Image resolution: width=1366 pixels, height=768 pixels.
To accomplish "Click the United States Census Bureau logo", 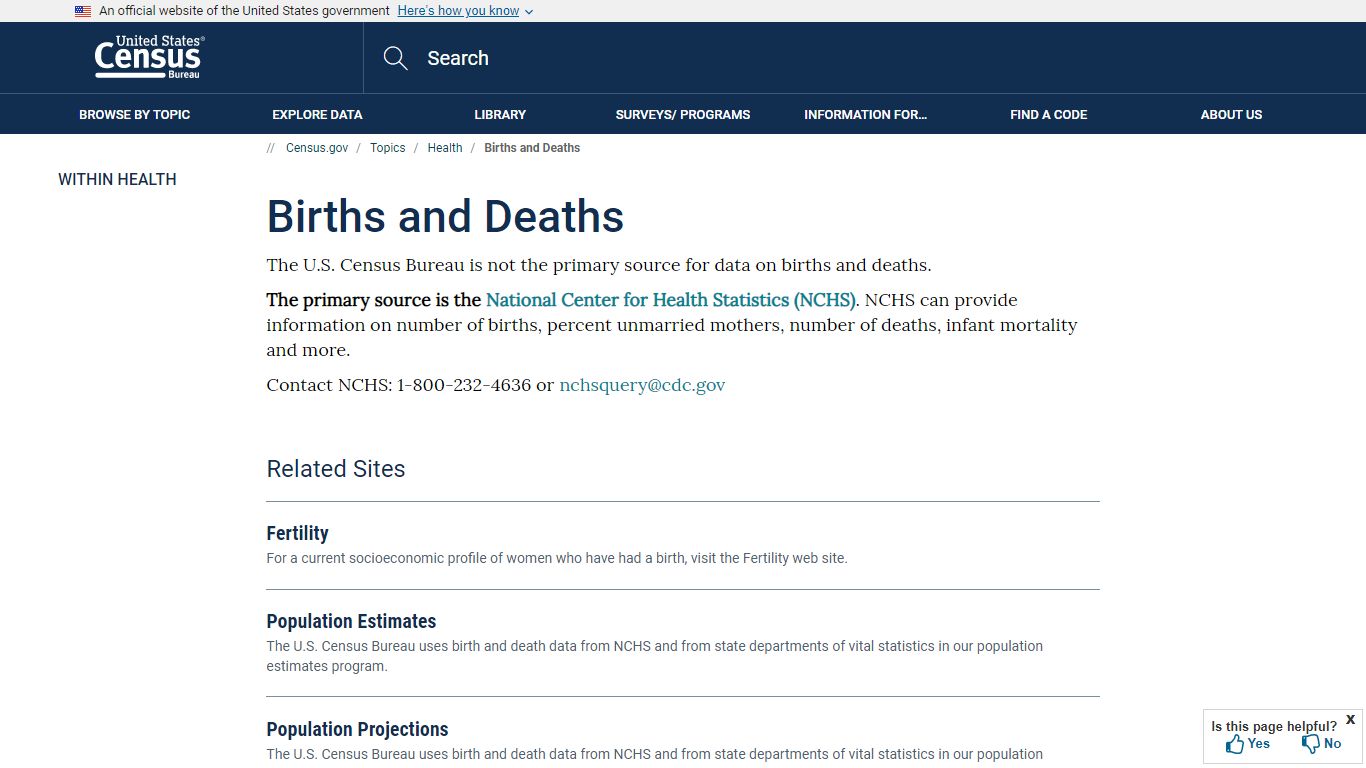I will pos(149,57).
